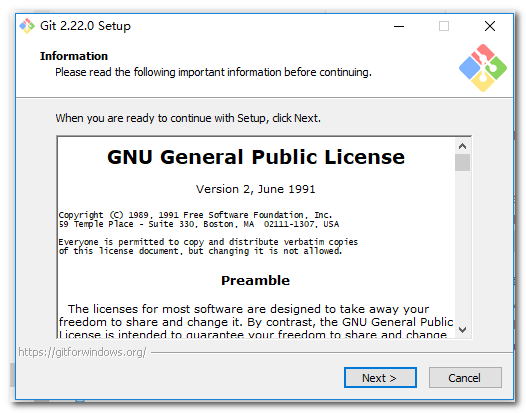
Task: Click the '59 Temple Place' address line
Action: [199, 224]
